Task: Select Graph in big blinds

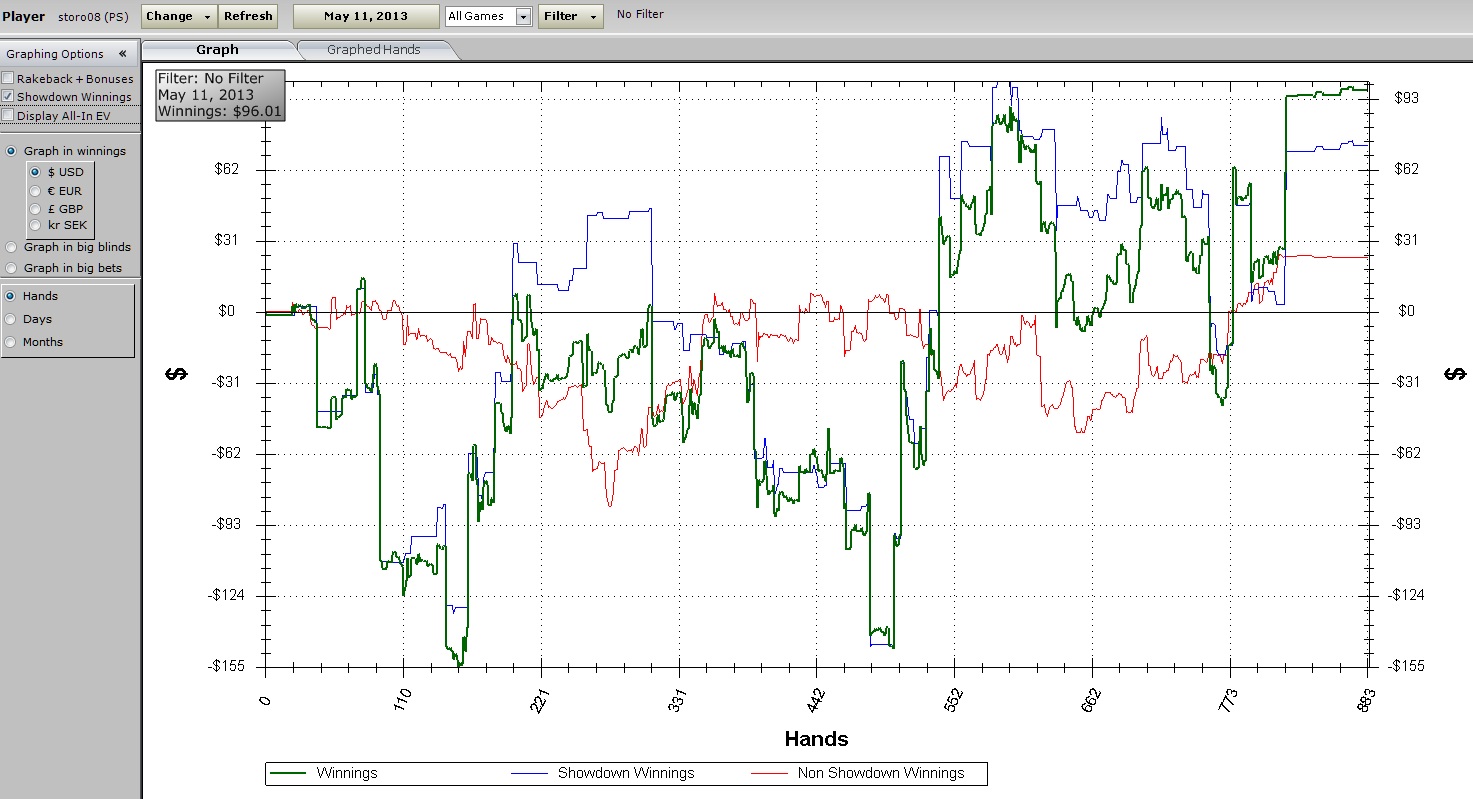Action: pyautogui.click(x=12, y=247)
